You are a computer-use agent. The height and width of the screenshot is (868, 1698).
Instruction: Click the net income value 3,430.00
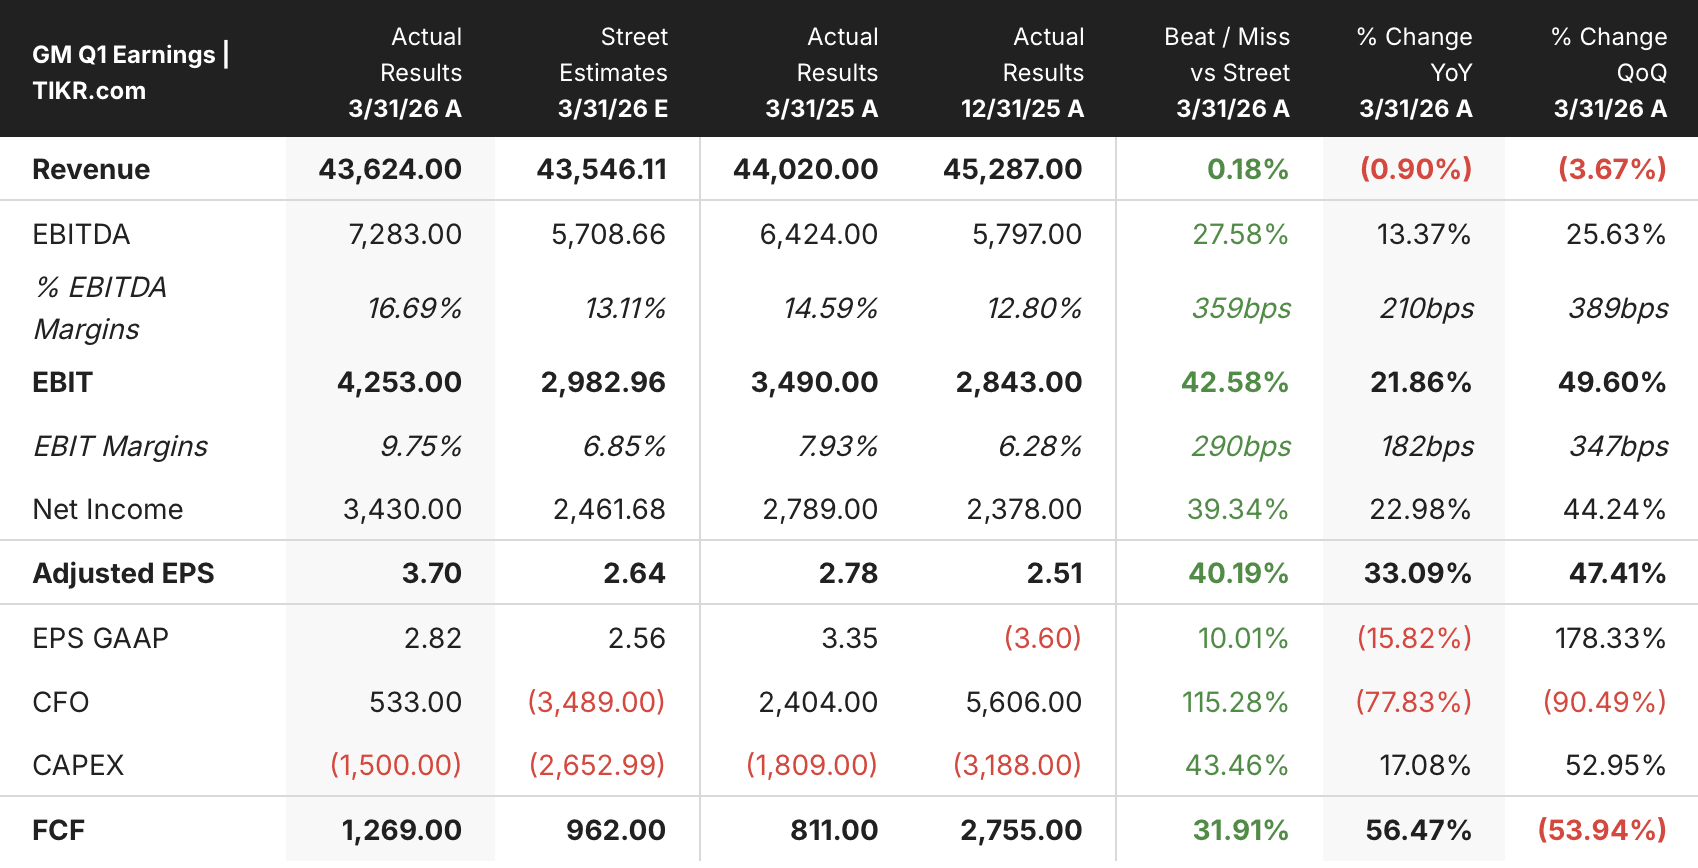coord(403,509)
